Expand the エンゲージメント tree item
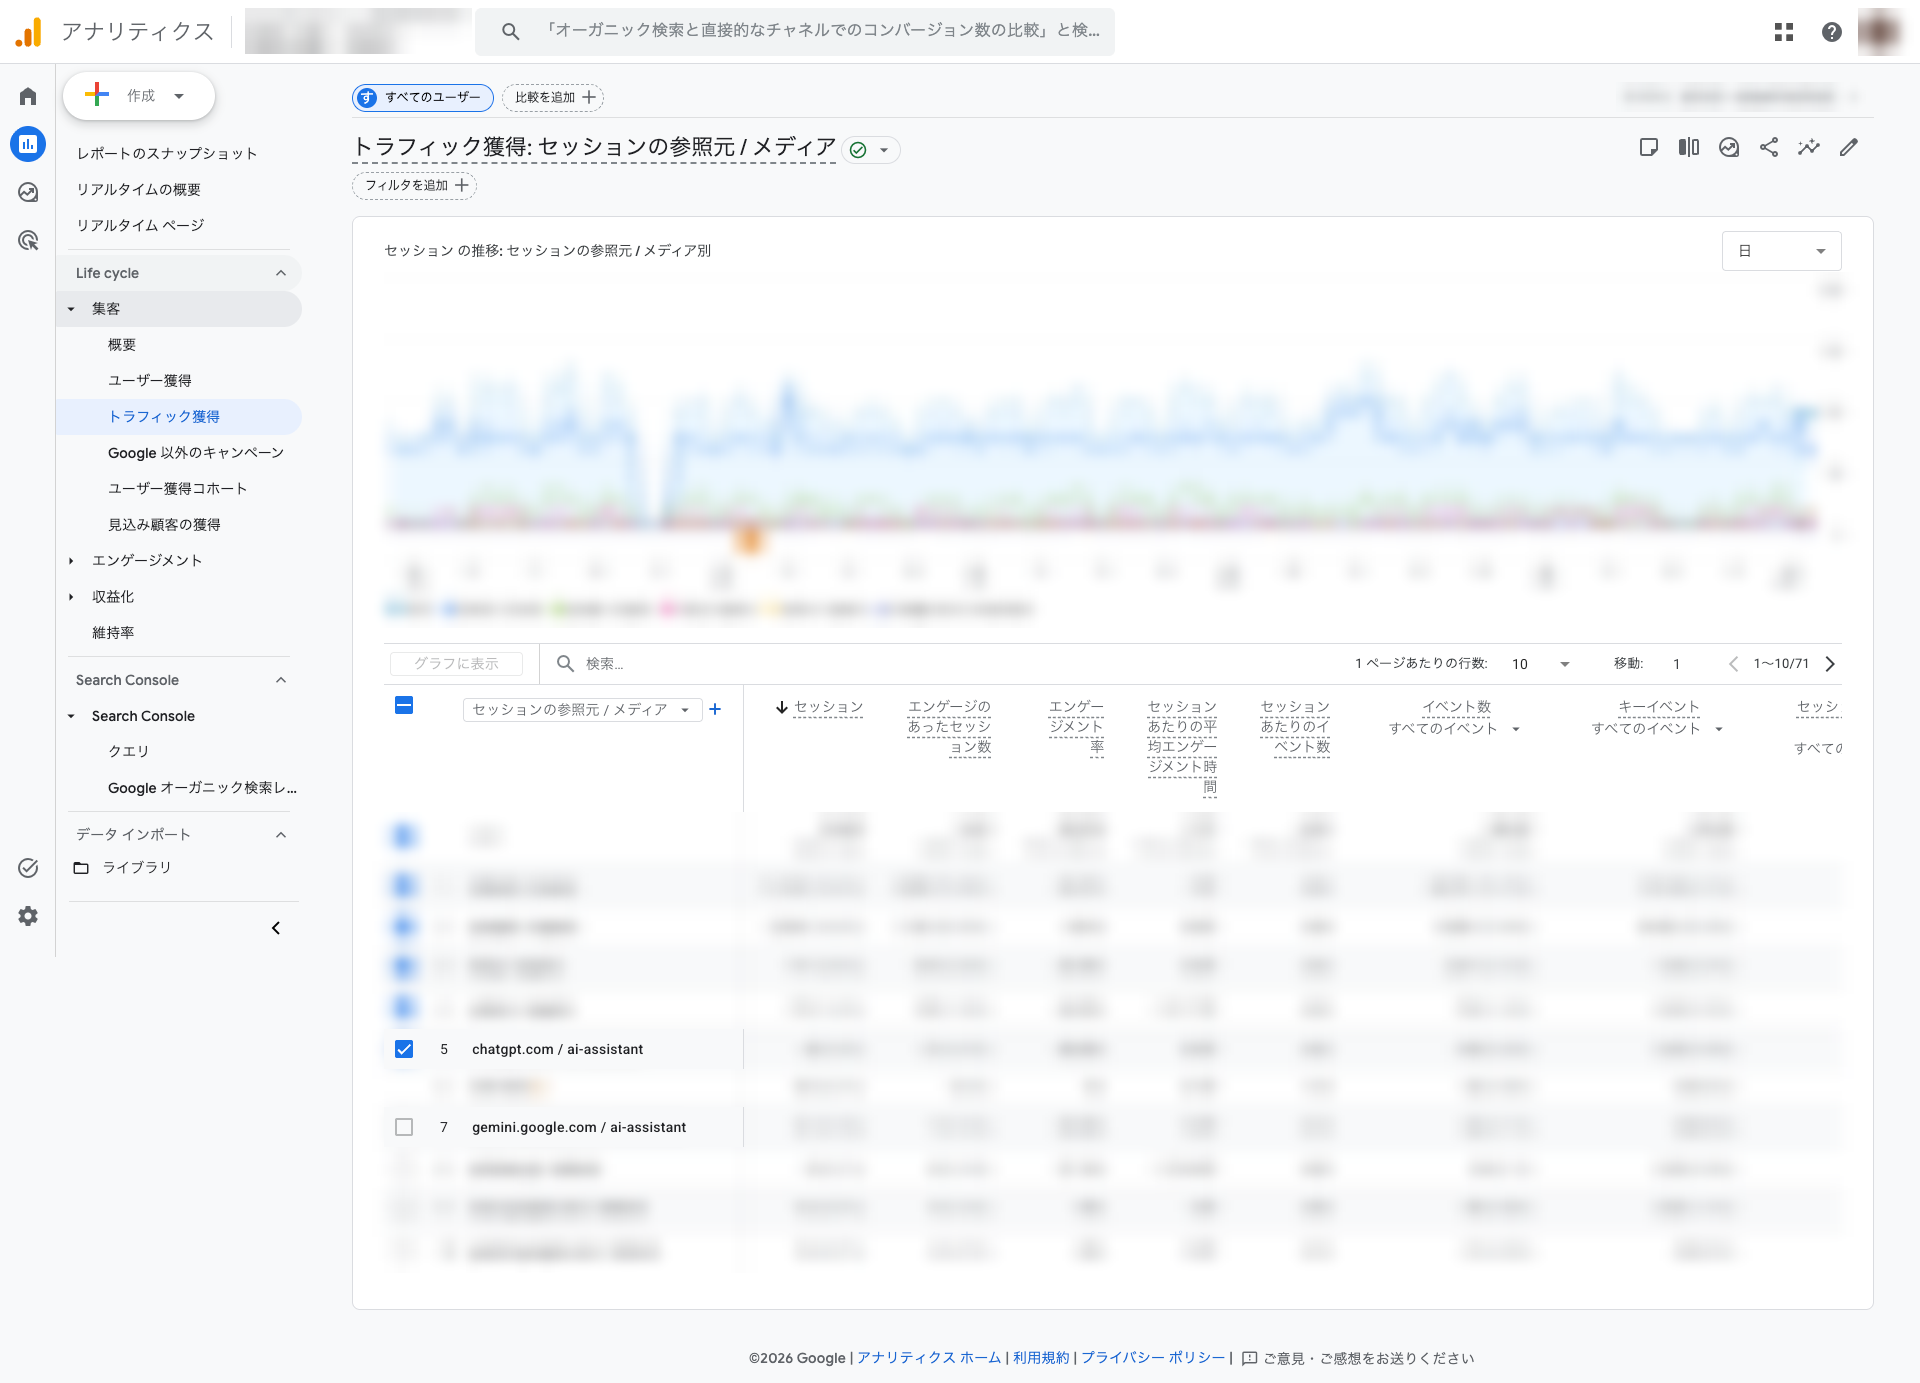Screen dimensions: 1920x1383 point(71,561)
